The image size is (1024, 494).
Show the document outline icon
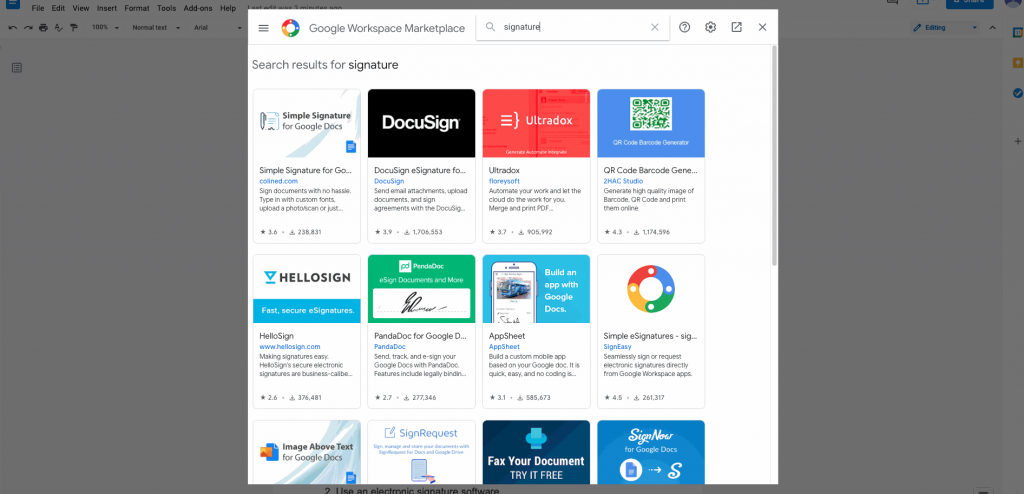tap(17, 67)
